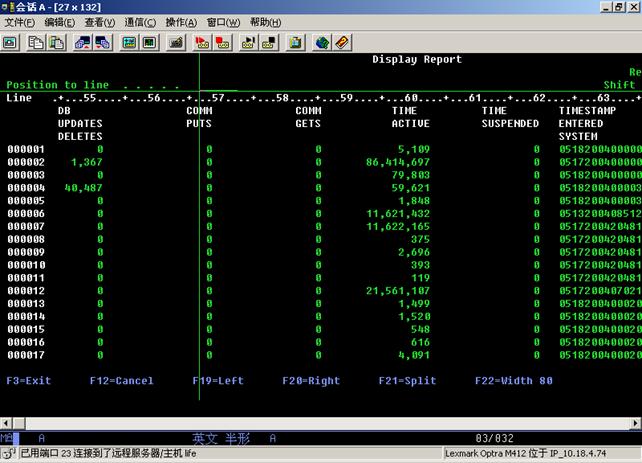This screenshot has height=463, width=642.
Task: Open the Send File to Host tool
Action: pyautogui.click(x=83, y=43)
